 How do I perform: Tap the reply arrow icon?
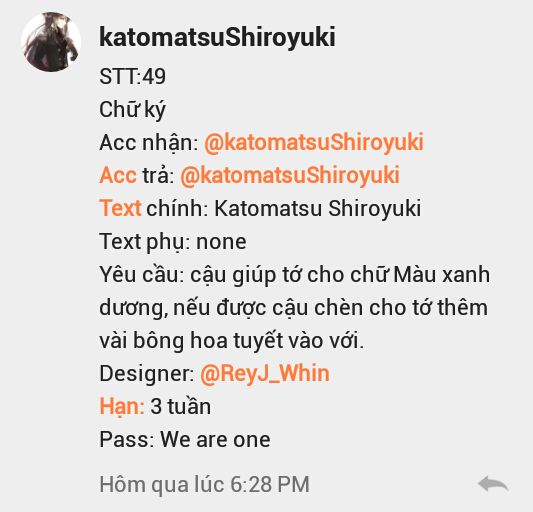pyautogui.click(x=493, y=483)
